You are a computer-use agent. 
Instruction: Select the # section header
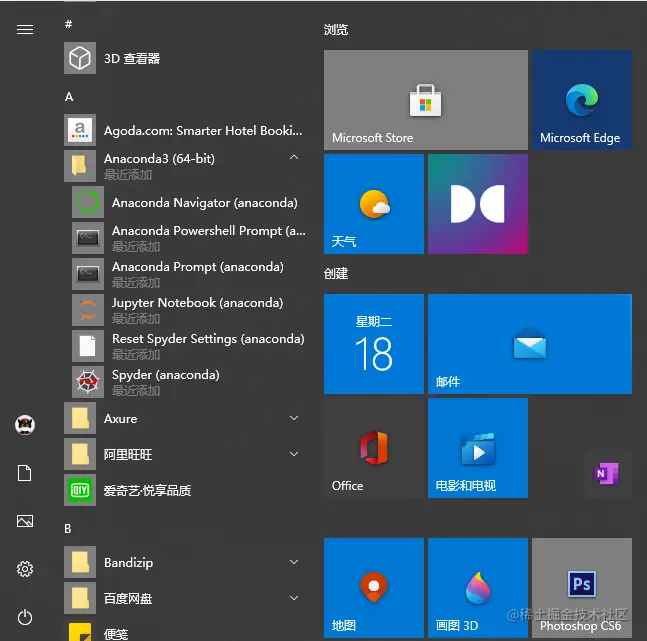click(x=68, y=24)
